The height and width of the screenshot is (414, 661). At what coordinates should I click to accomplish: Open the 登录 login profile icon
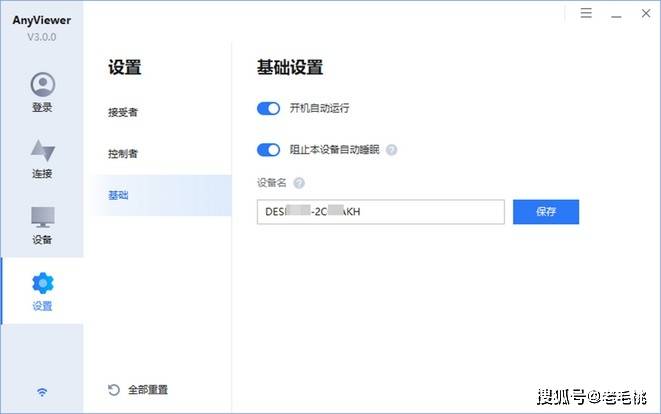43,85
